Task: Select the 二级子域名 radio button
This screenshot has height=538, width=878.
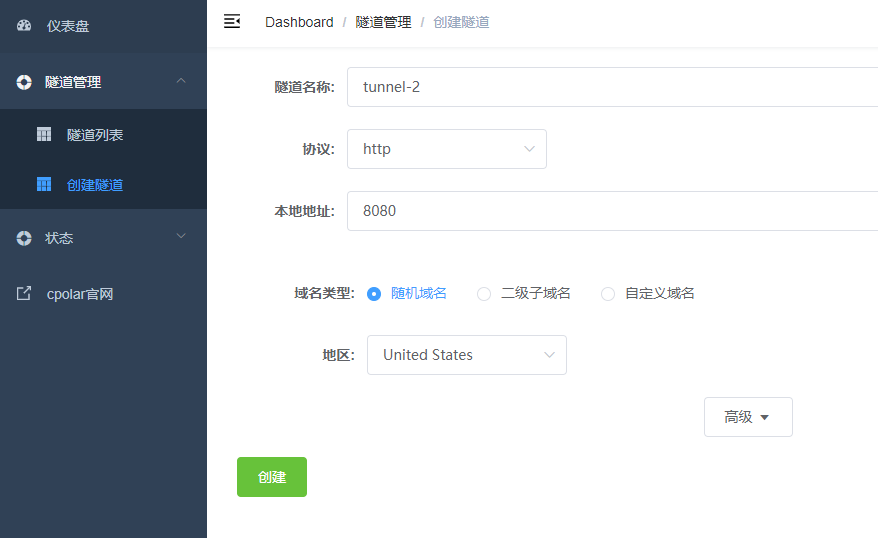Action: coord(484,293)
